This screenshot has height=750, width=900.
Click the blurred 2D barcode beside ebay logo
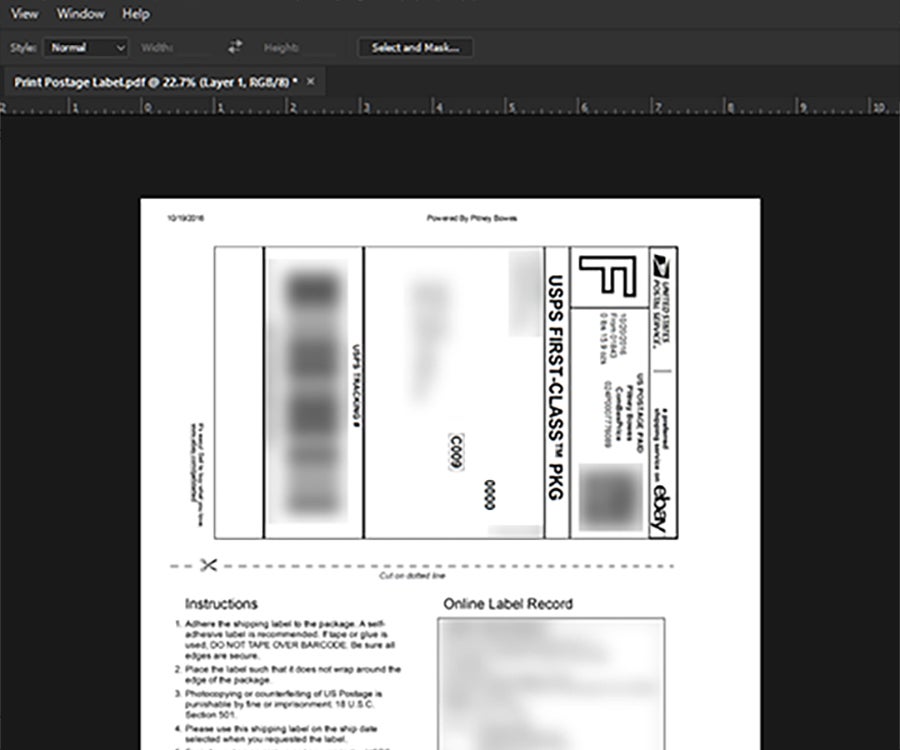(x=610, y=498)
